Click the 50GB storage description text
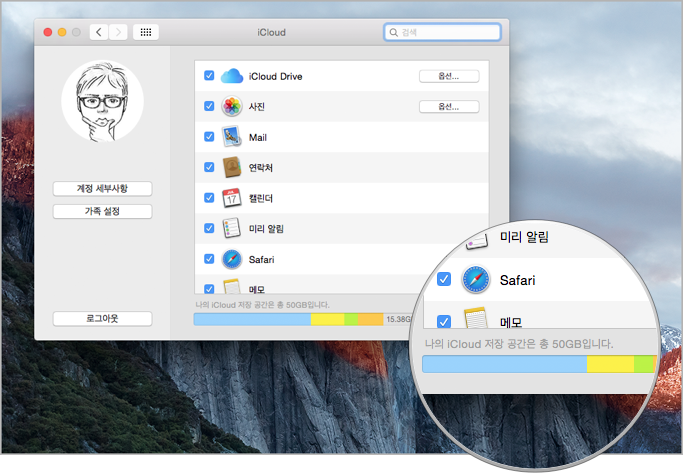This screenshot has width=683, height=473. click(x=262, y=304)
